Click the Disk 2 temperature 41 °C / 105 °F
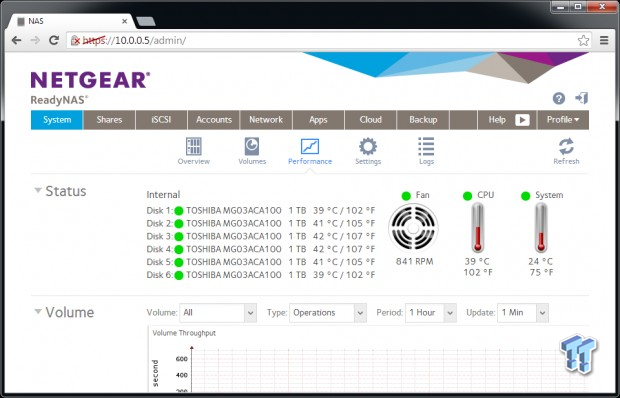 (344, 224)
